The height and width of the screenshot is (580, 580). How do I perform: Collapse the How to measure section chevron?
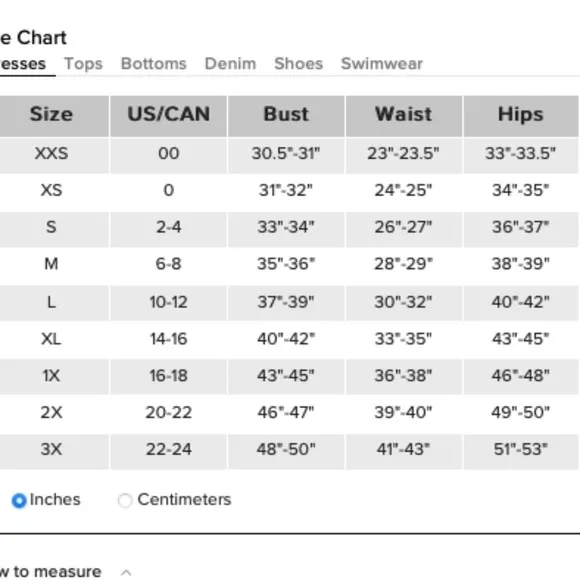point(126,573)
